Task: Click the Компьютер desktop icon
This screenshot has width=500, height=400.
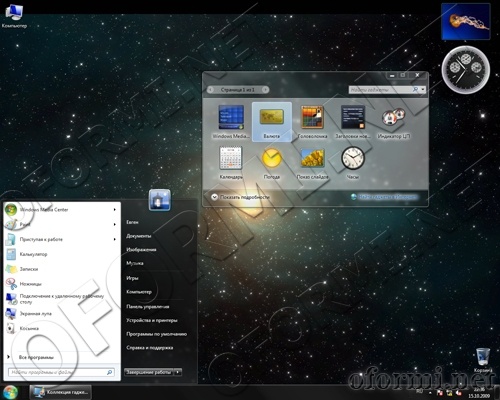Action: [14, 16]
